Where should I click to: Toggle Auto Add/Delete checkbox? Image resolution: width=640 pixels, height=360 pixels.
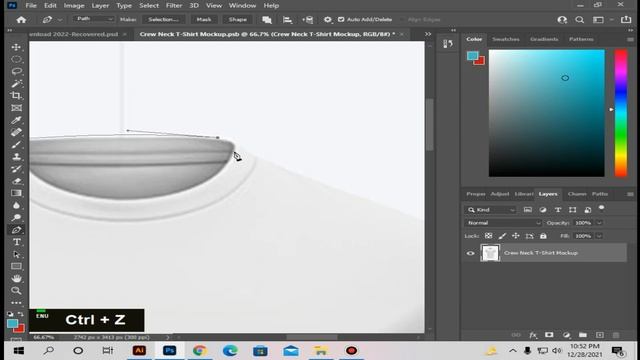coord(341,20)
